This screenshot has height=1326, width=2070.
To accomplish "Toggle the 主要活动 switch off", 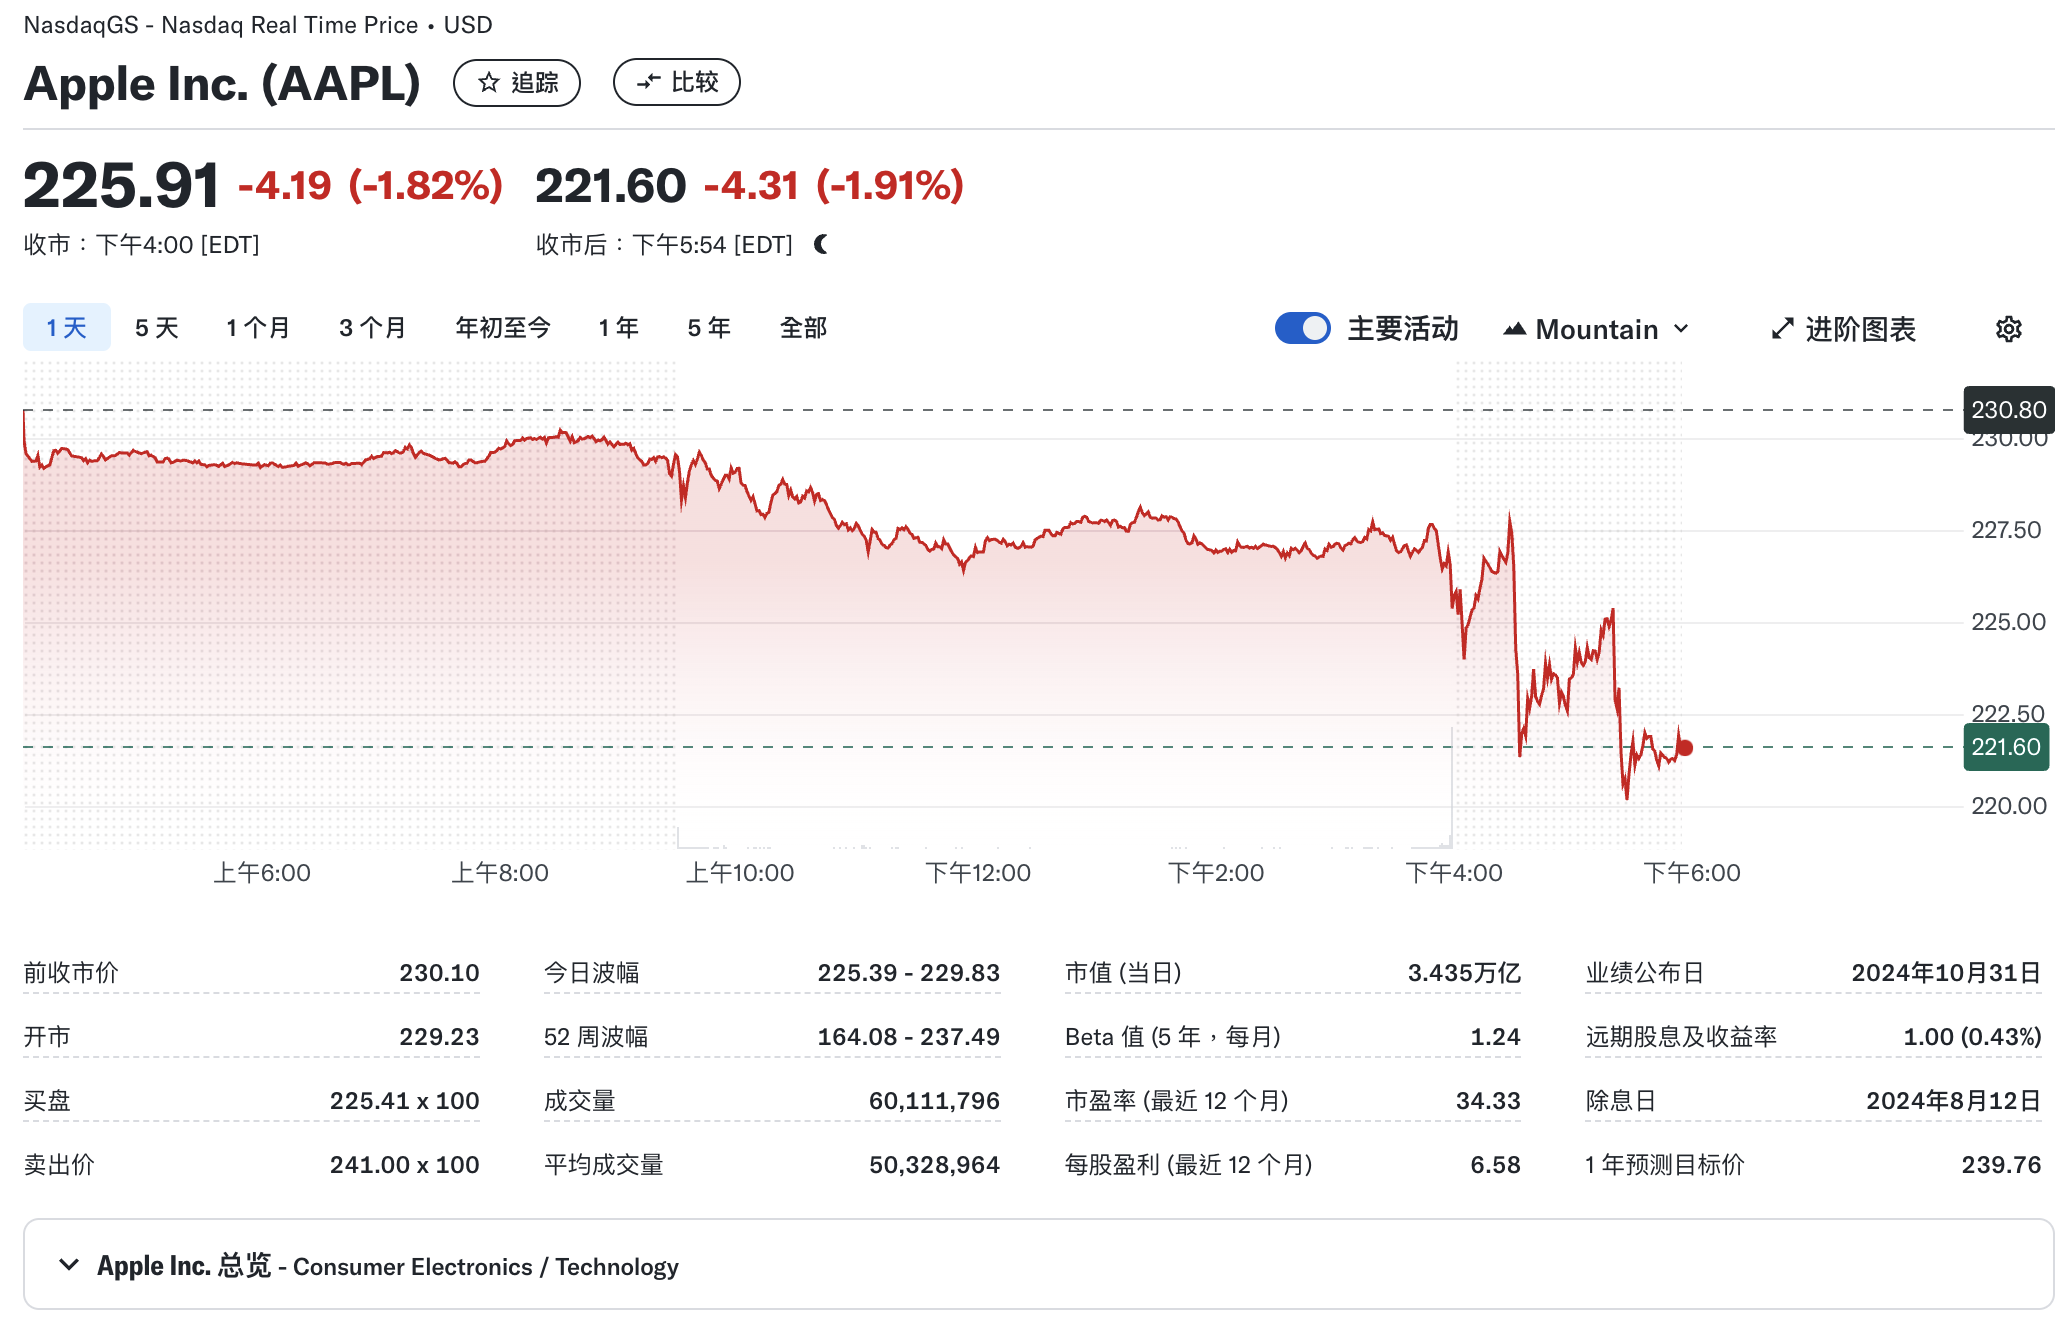I will tap(1302, 329).
